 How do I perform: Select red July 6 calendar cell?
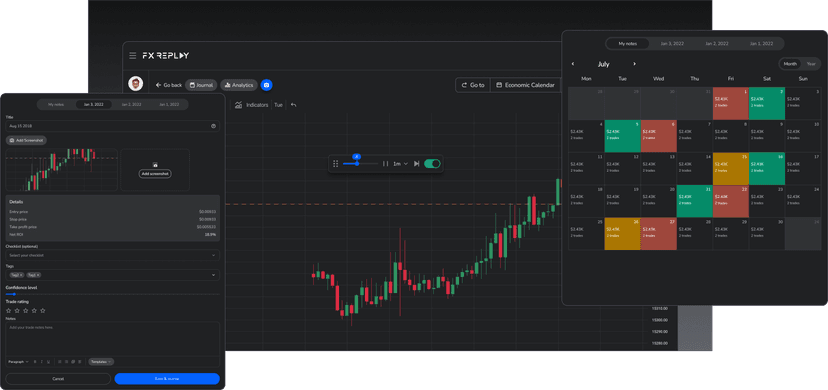tap(658, 136)
